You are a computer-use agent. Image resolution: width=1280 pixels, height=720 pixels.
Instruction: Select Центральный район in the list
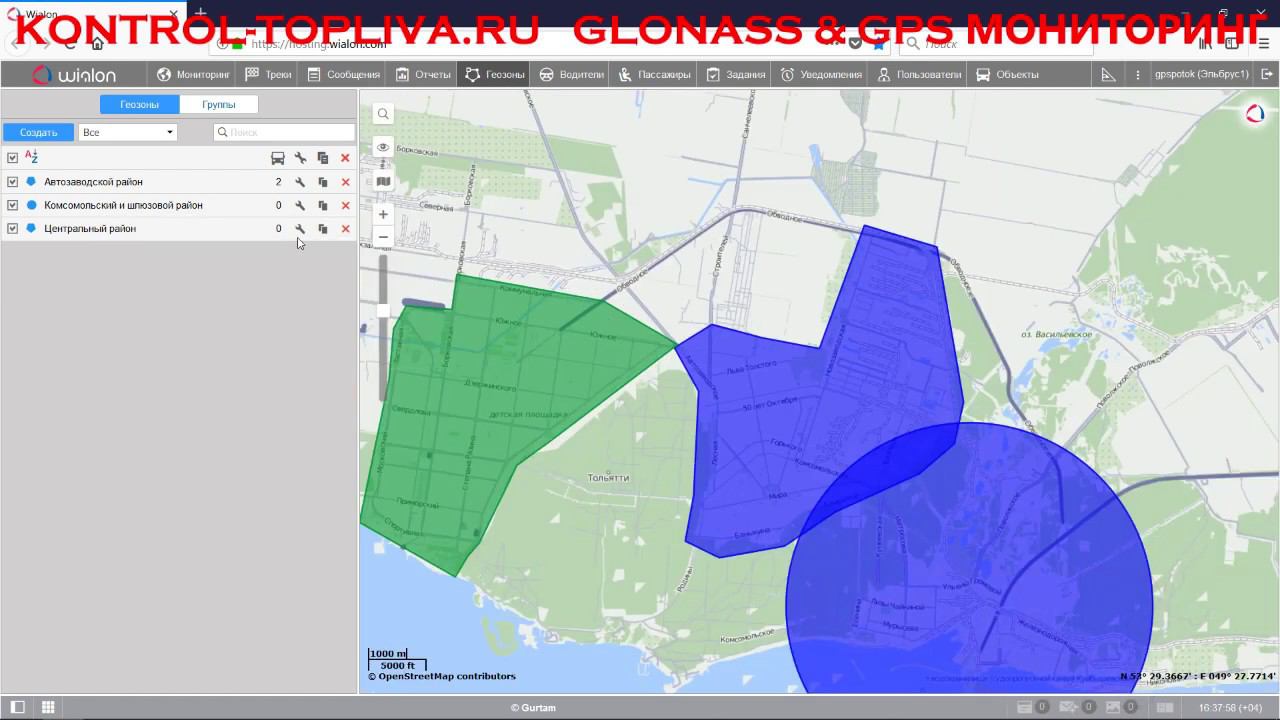[x=90, y=229]
